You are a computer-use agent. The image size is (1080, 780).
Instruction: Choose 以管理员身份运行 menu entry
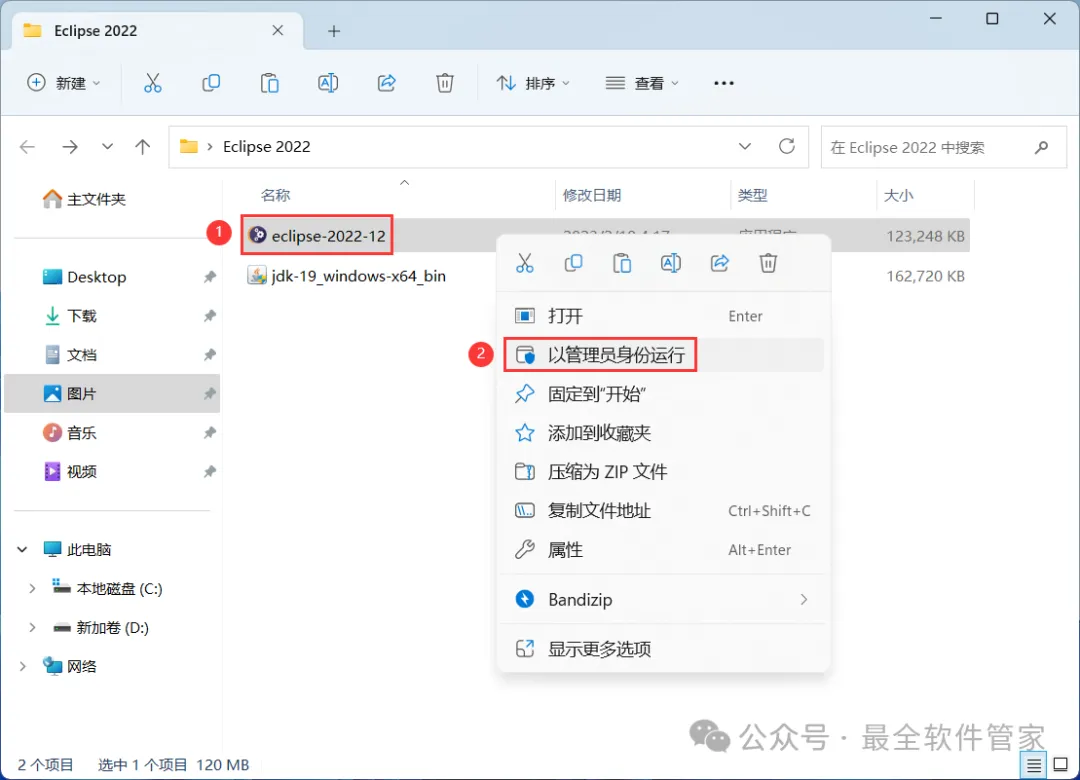click(663, 355)
